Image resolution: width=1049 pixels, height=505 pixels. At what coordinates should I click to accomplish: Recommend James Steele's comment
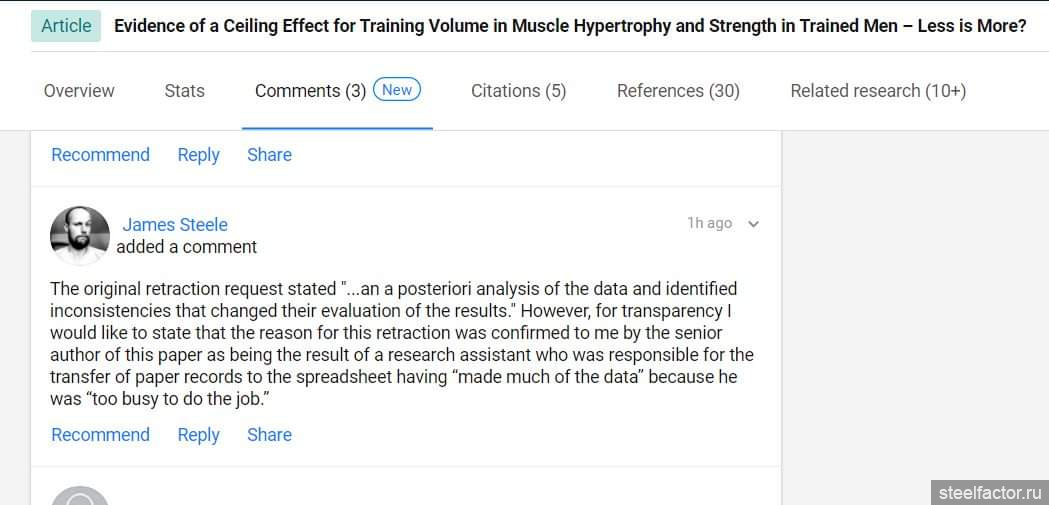[100, 435]
